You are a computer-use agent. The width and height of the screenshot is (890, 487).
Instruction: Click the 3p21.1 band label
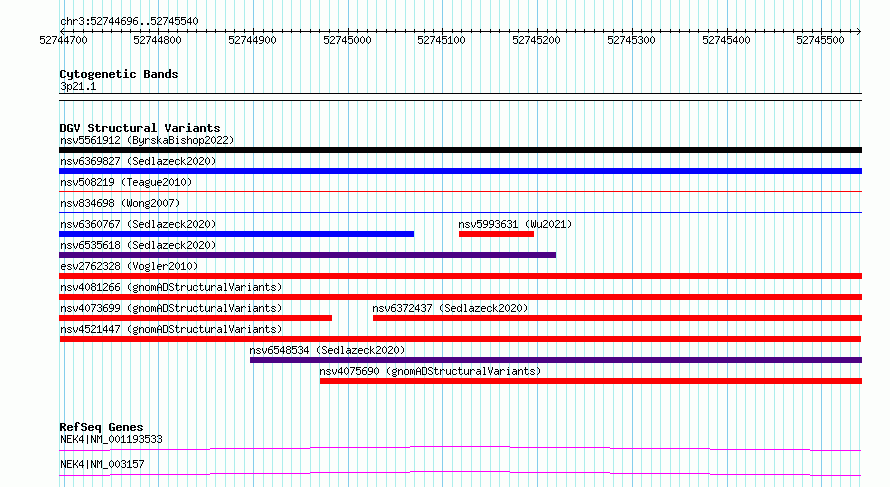(78, 86)
